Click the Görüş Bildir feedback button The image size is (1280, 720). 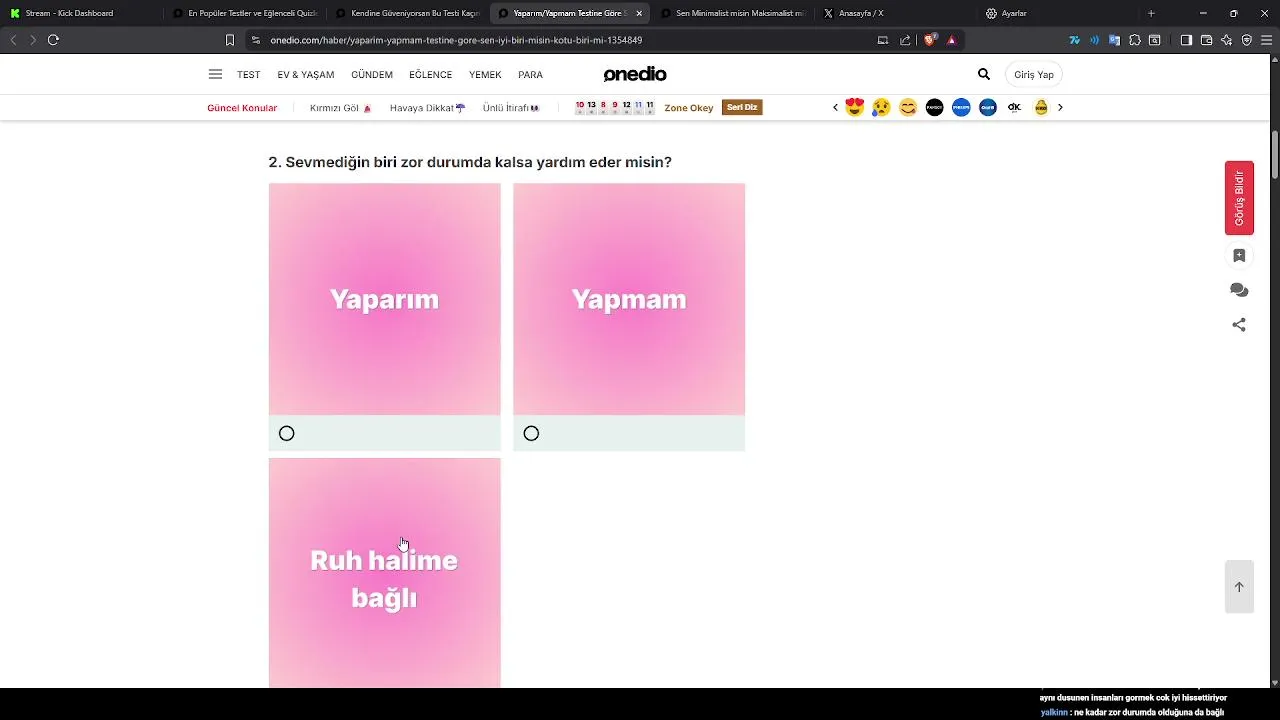pos(1239,198)
